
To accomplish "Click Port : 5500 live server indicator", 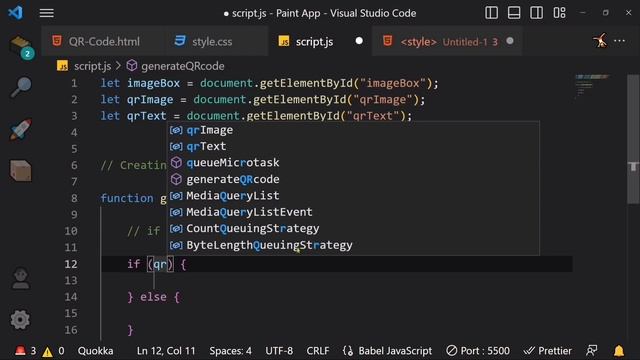I will 478,351.
